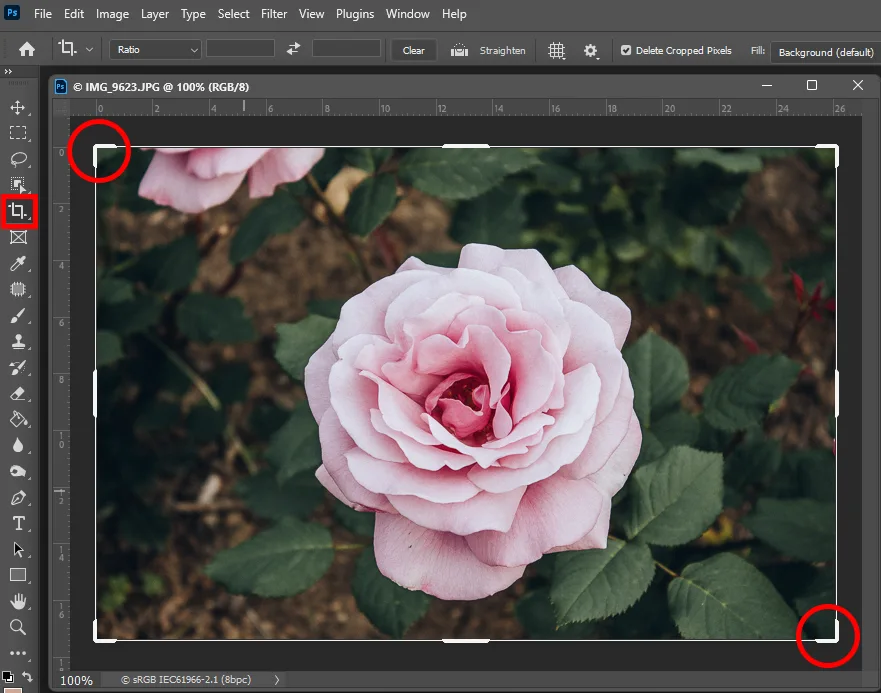Maximize the IMG_9623.JPG document window
This screenshot has width=881, height=693.
(811, 85)
